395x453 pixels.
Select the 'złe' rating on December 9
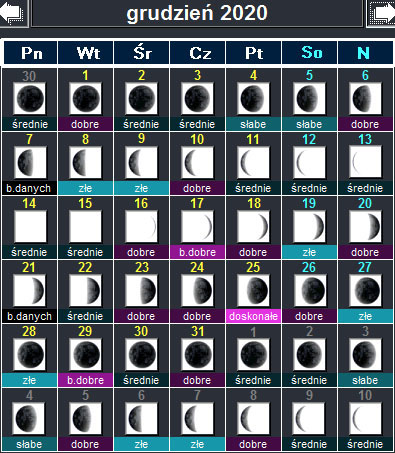pos(141,188)
